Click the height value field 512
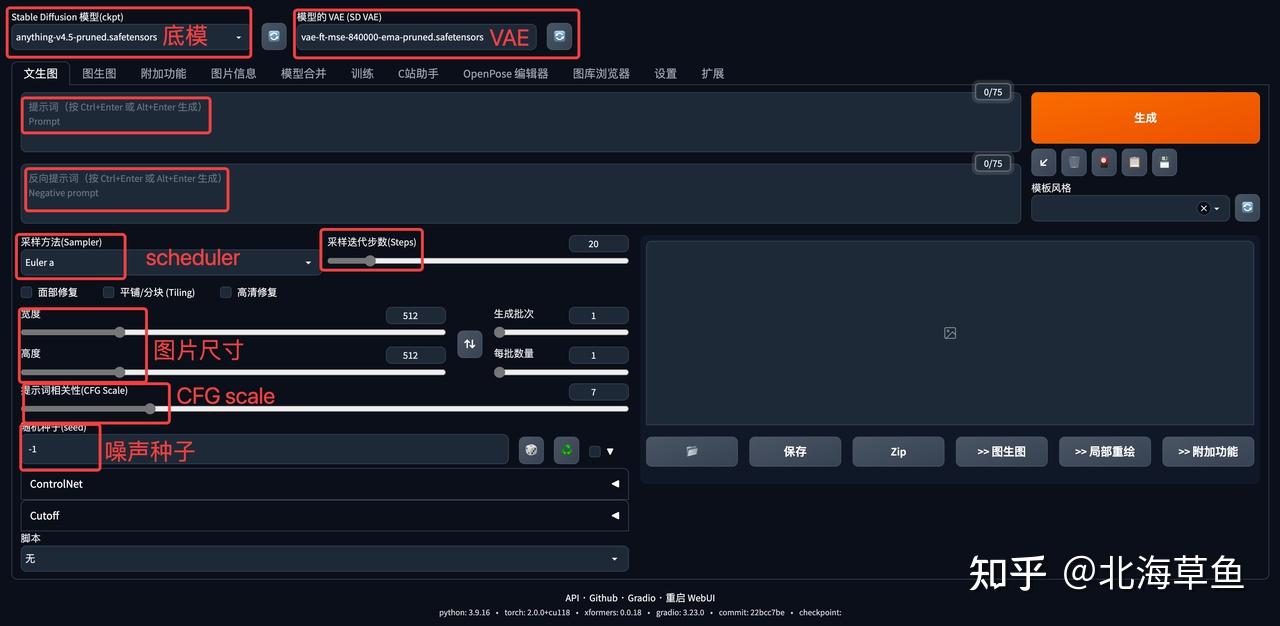 pyautogui.click(x=416, y=355)
